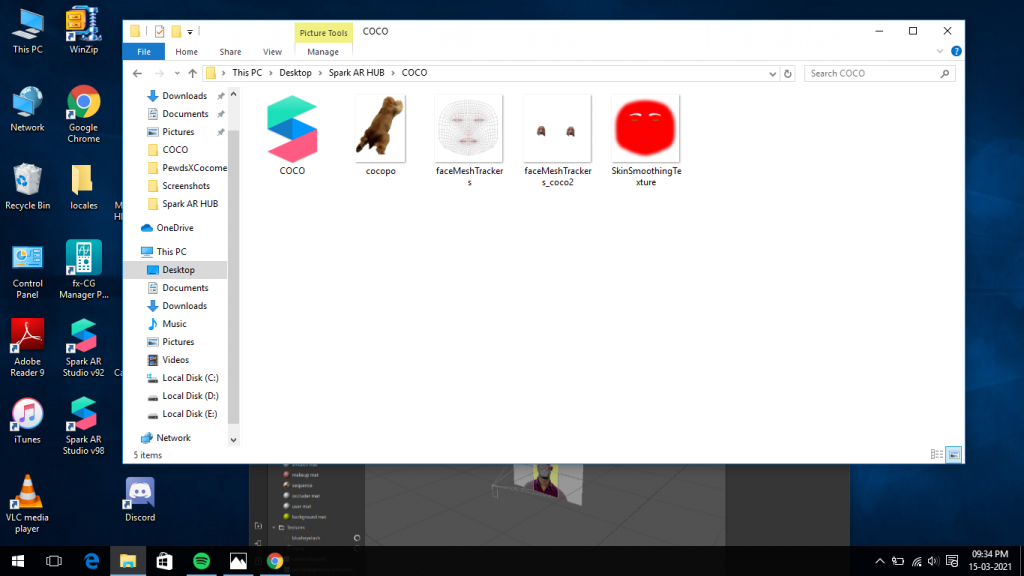Switch to the View ribbon tab
1024x576 pixels.
272,52
